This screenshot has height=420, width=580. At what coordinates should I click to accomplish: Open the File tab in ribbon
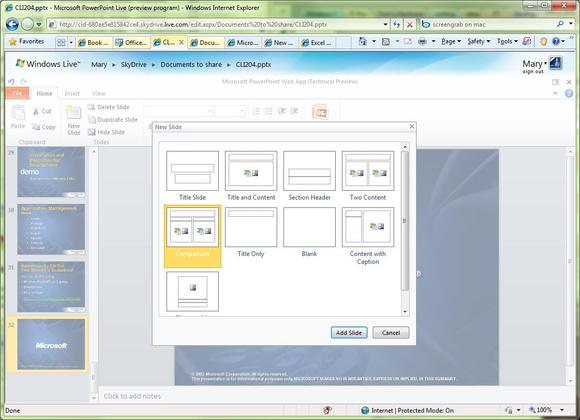click(x=17, y=93)
